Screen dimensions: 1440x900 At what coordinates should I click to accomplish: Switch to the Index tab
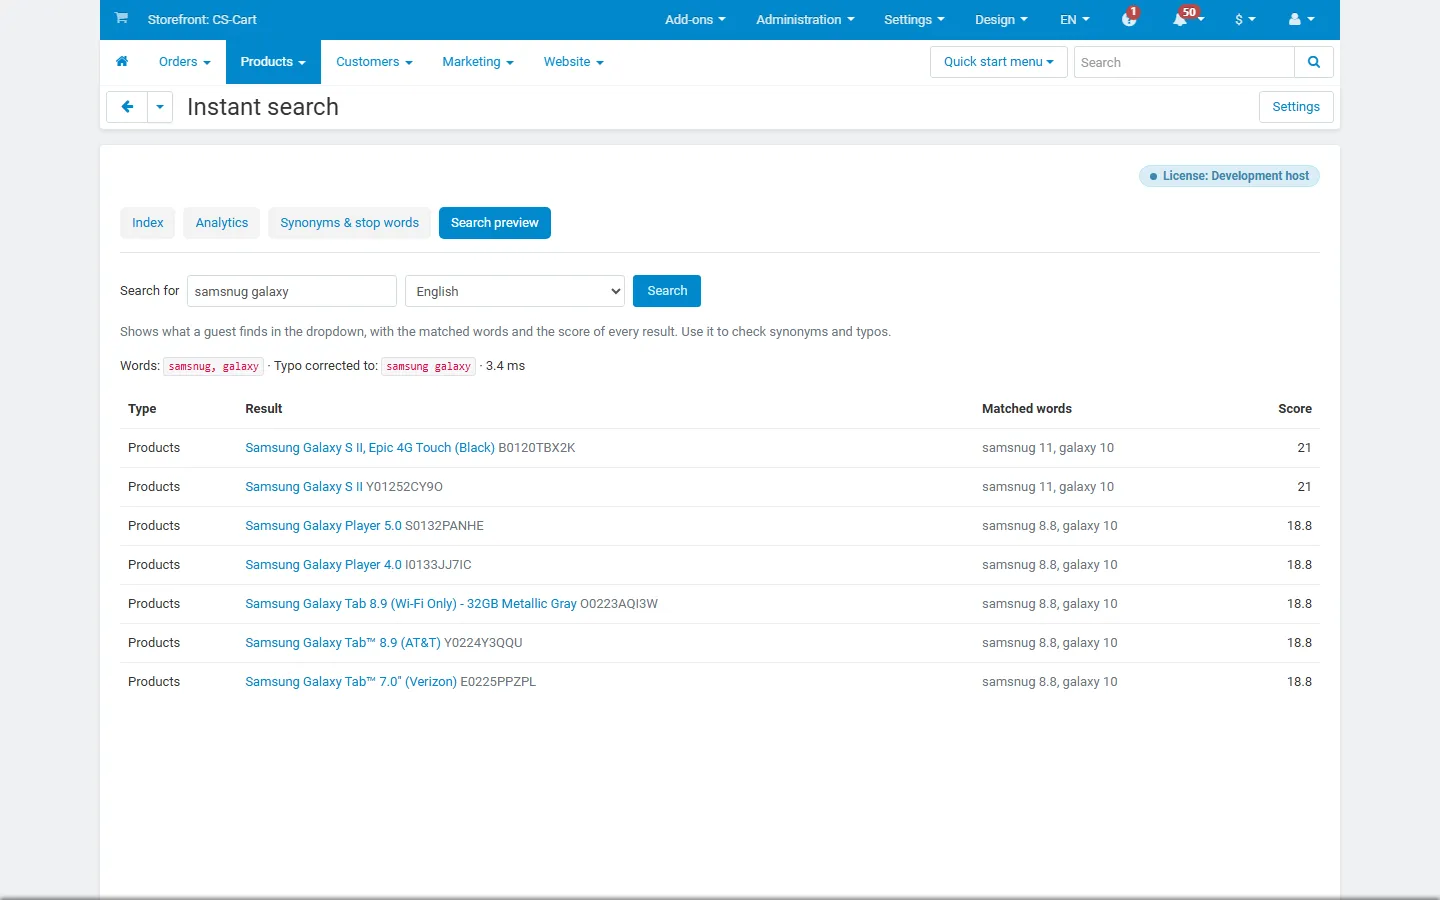click(148, 223)
